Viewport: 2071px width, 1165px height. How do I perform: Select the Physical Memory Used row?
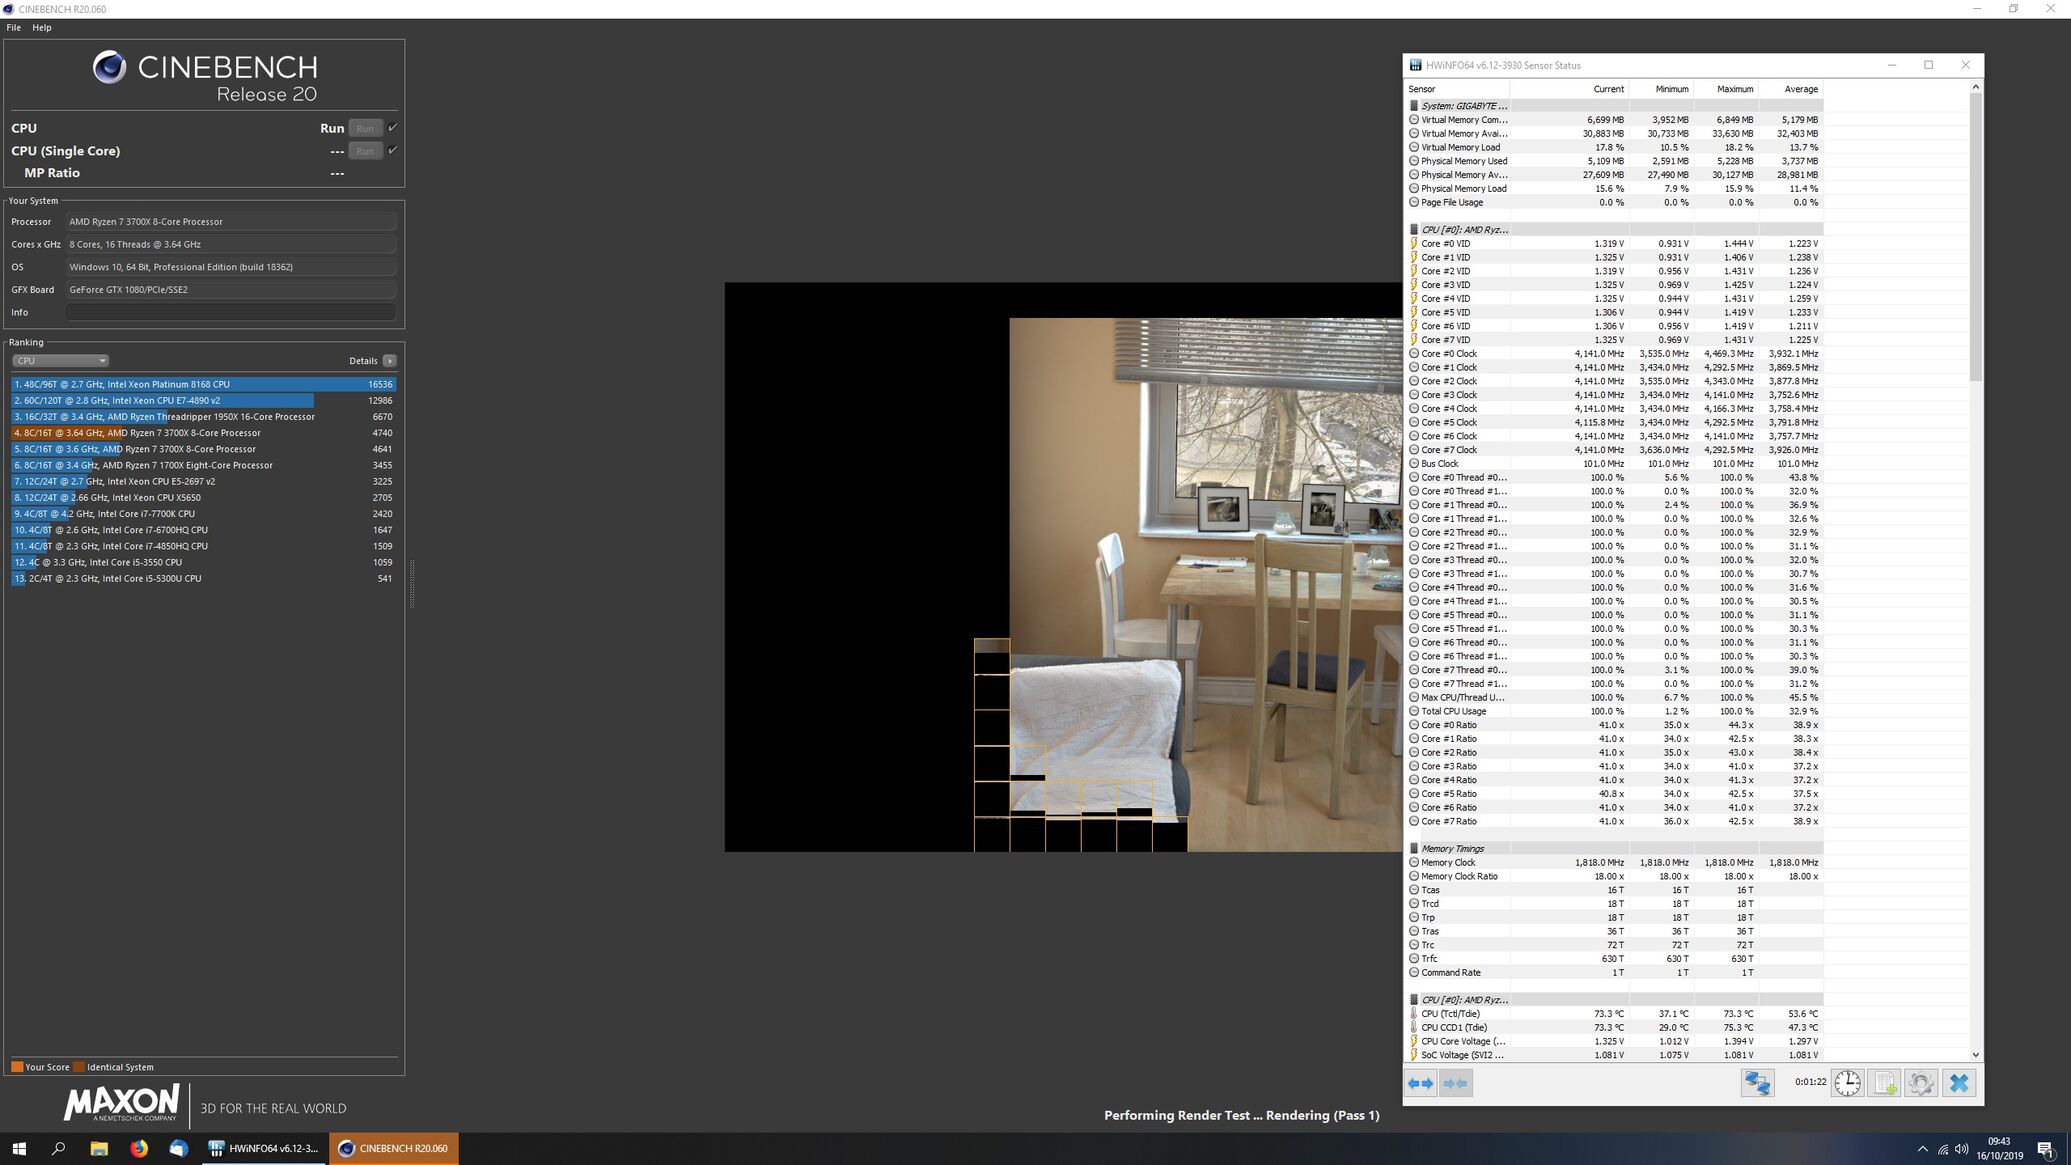point(1614,161)
